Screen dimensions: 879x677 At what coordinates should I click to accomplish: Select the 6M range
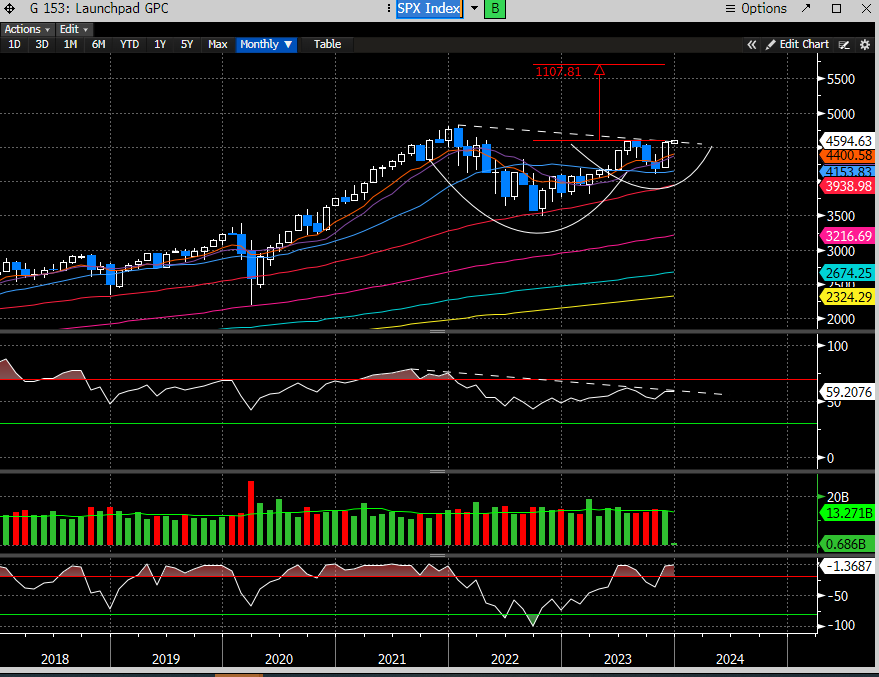[99, 44]
